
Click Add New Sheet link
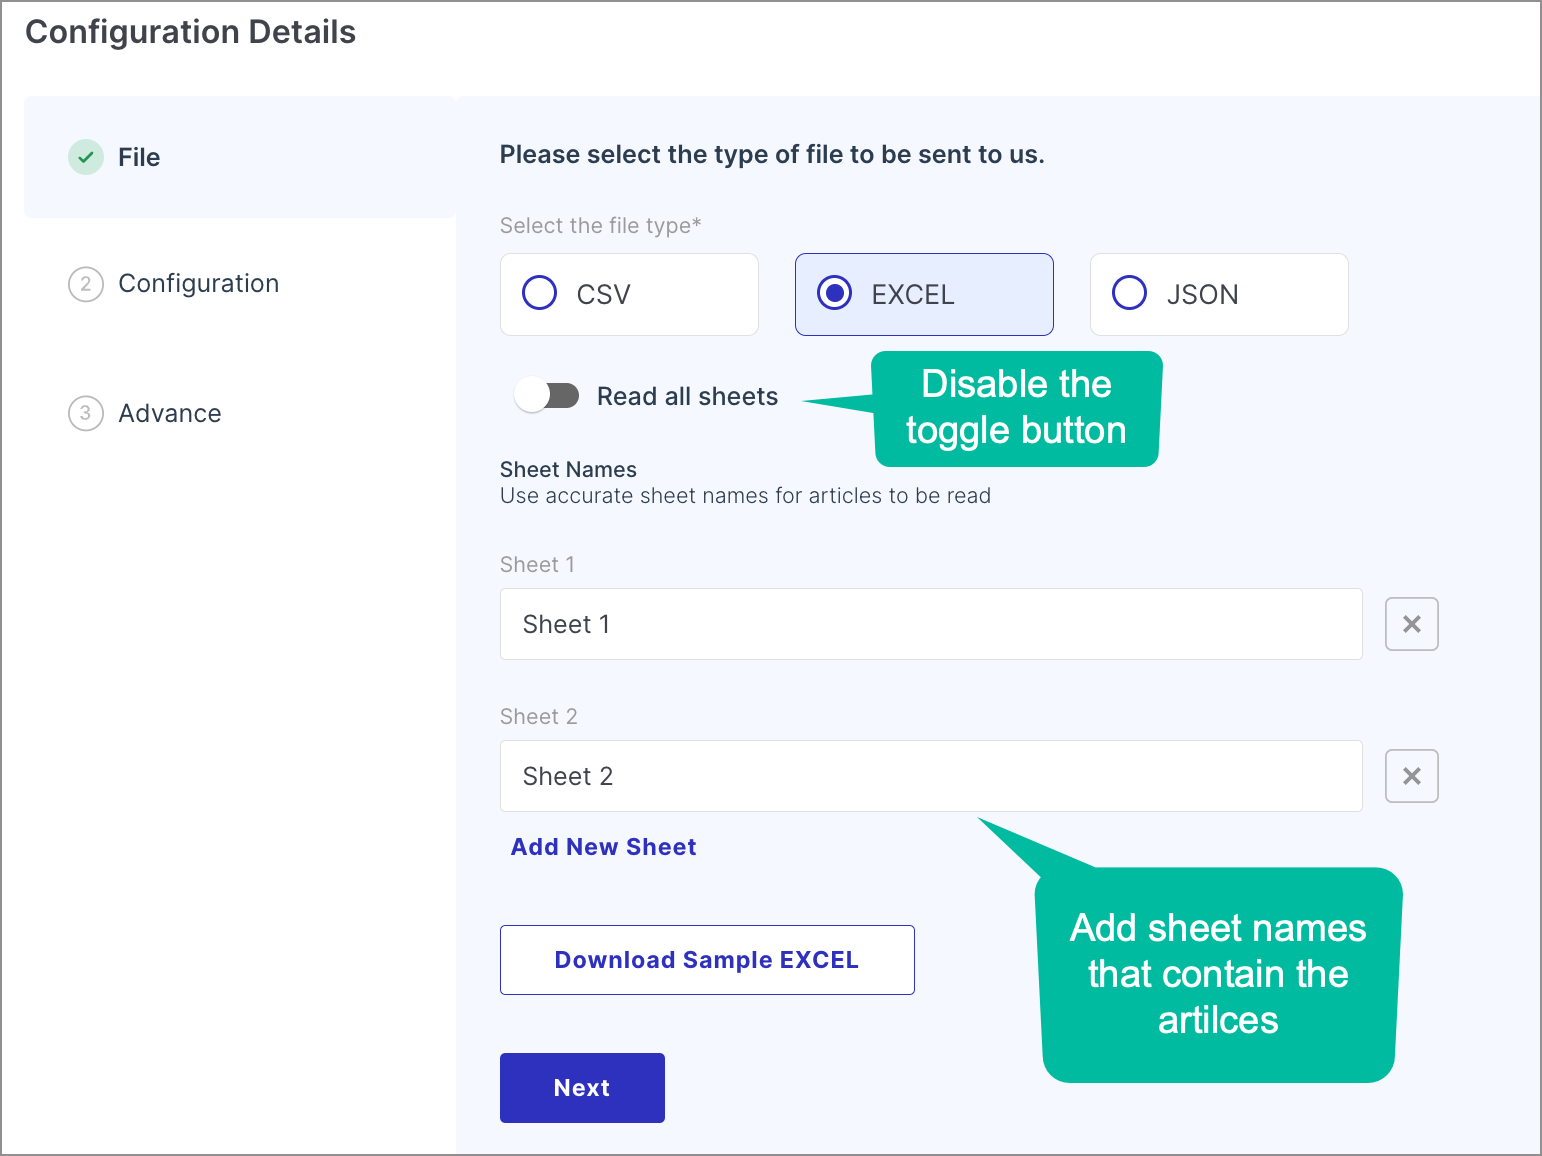pyautogui.click(x=604, y=847)
